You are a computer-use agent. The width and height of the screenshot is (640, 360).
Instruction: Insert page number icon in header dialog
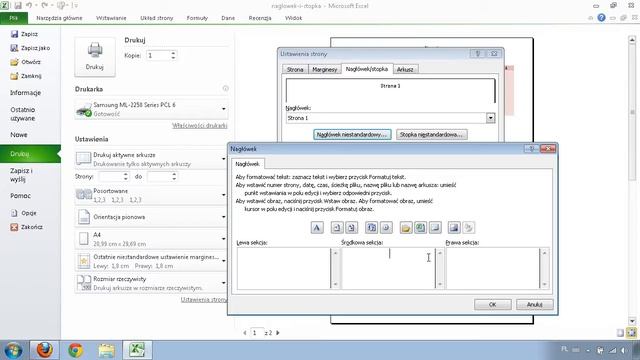point(337,227)
